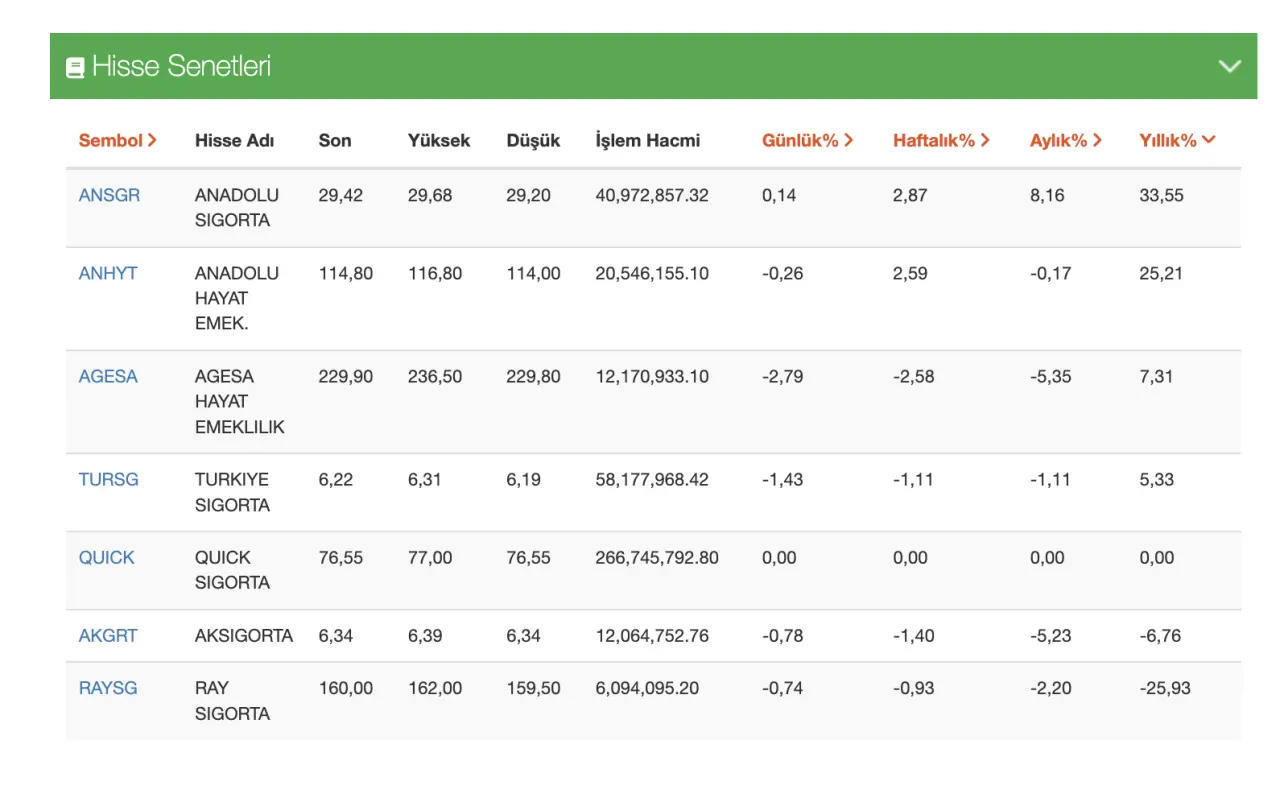Click the Hisse Senetleri book icon
The image size is (1280, 794).
click(x=75, y=68)
